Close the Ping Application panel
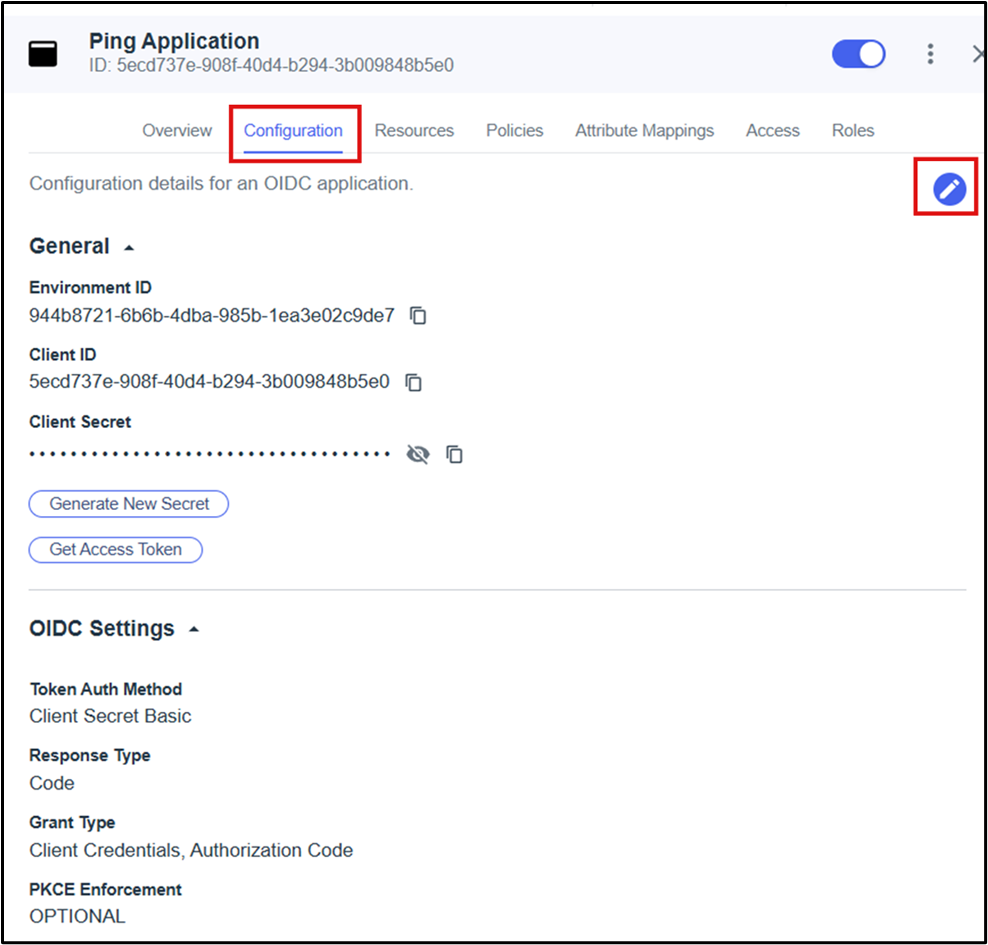The image size is (988, 945). (x=979, y=54)
